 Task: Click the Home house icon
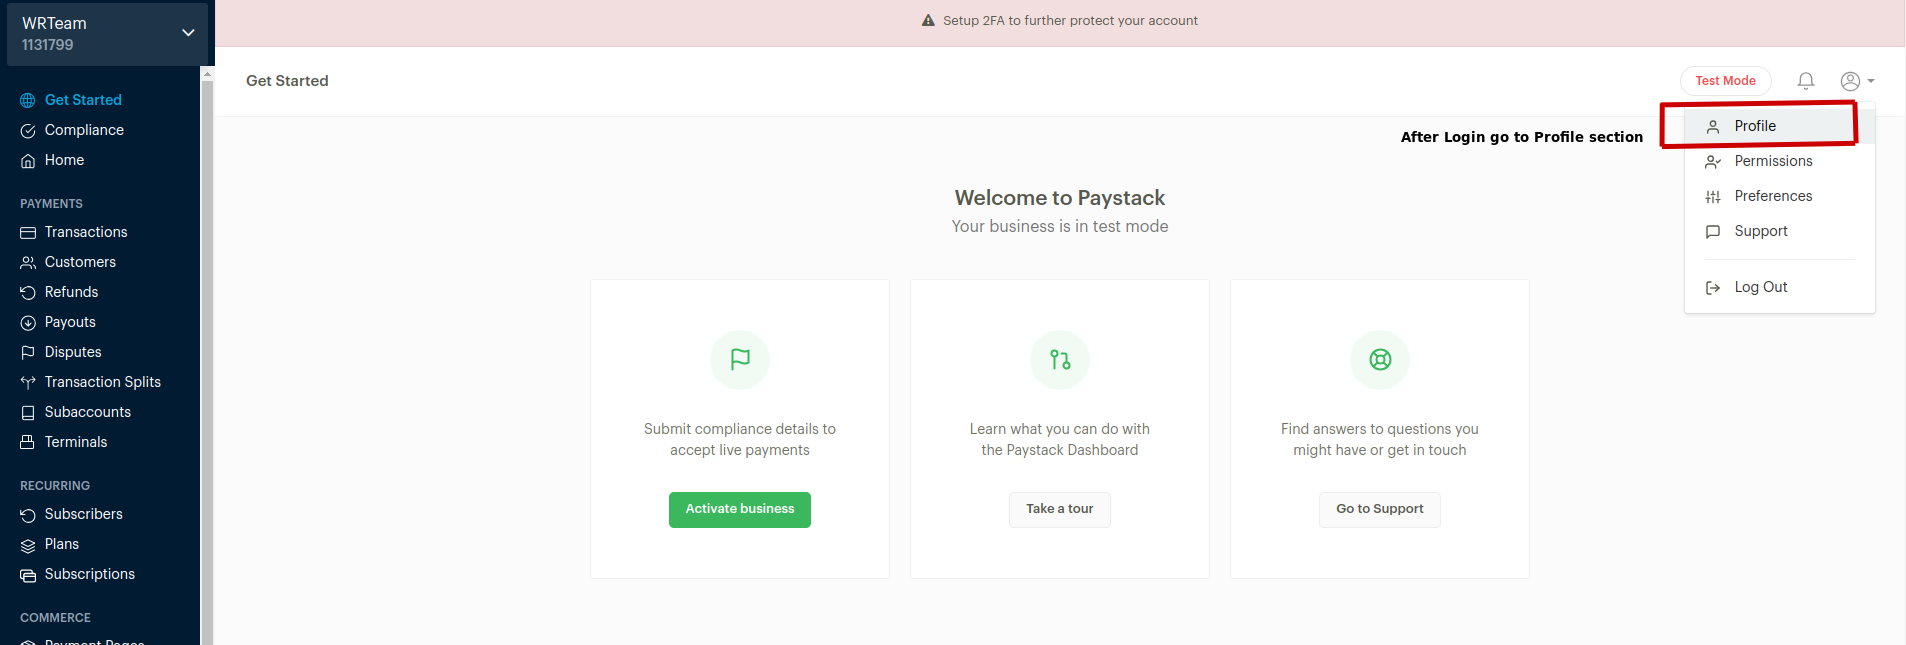coord(28,161)
